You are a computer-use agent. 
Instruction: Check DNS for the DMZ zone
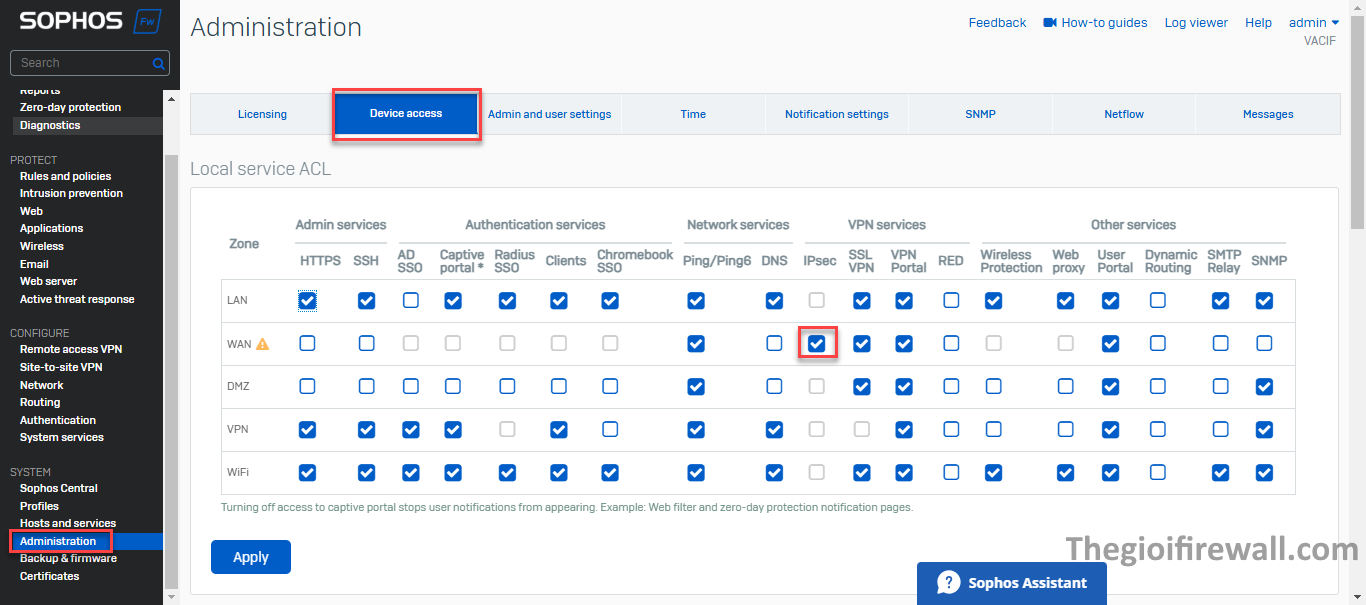pos(774,386)
